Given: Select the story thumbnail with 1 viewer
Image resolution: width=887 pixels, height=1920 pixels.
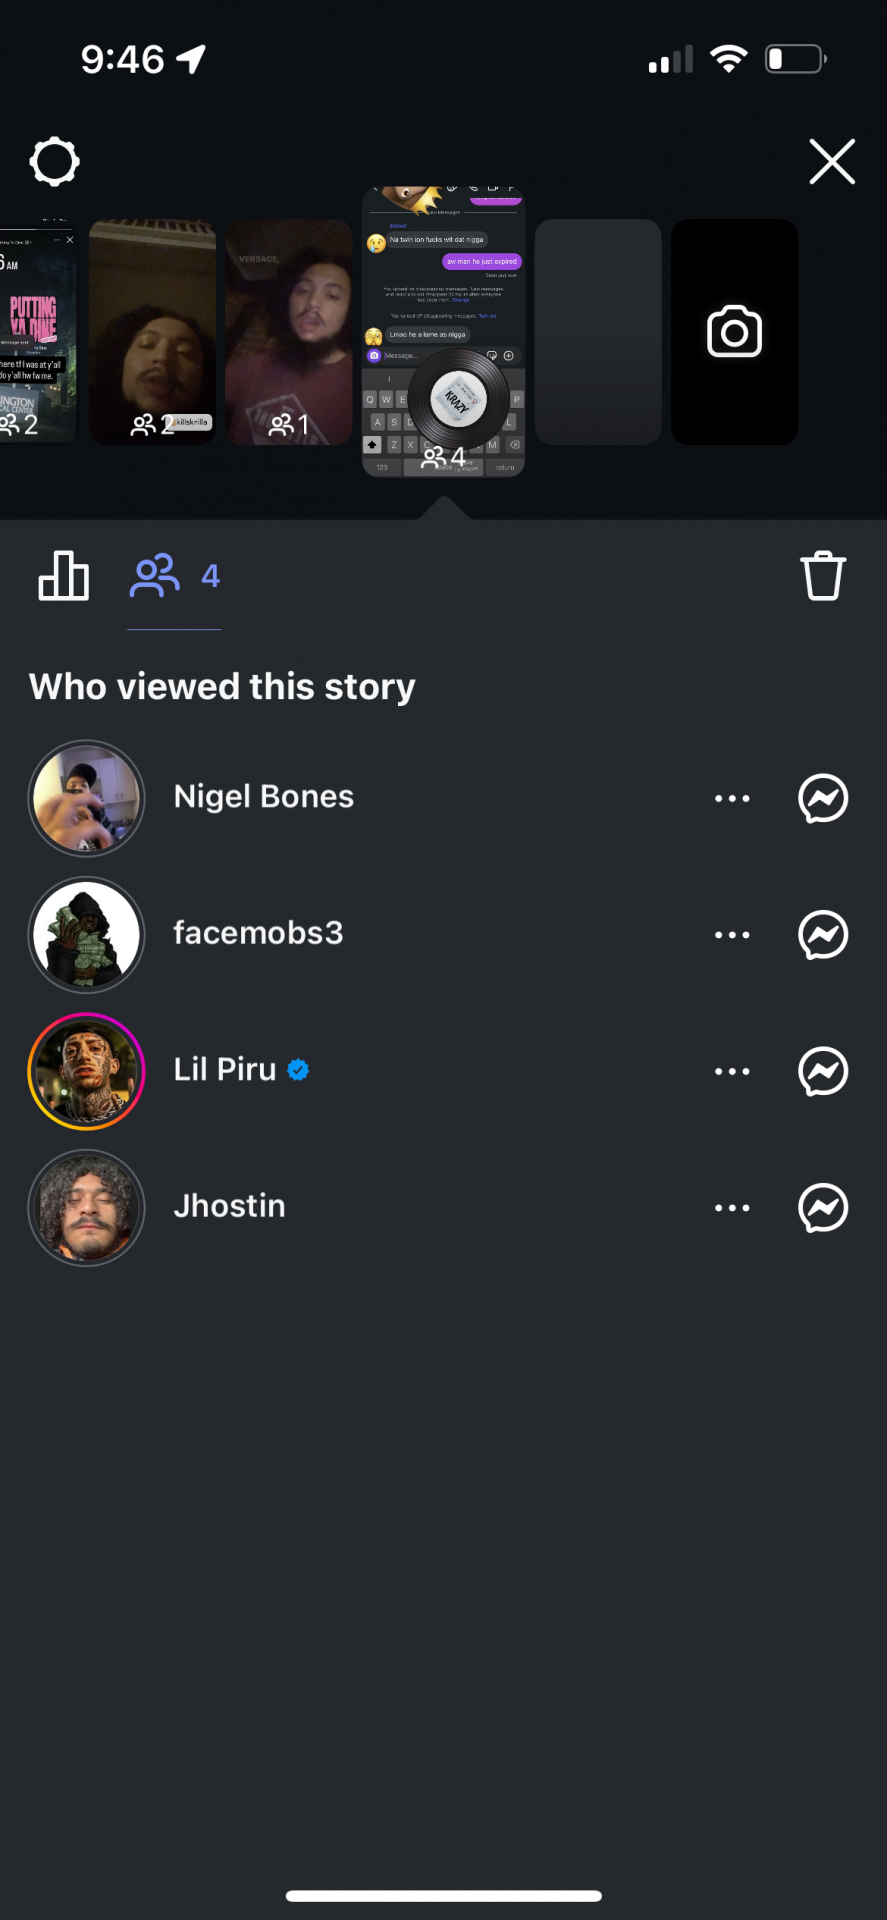Looking at the screenshot, I should point(289,332).
